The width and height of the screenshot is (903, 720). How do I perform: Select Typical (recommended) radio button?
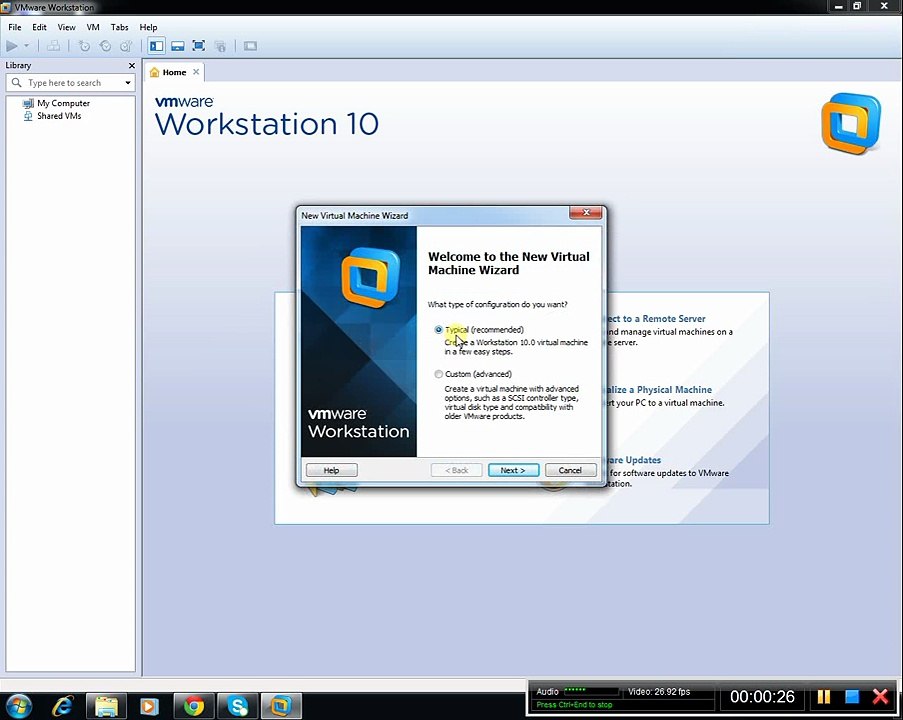coord(439,329)
